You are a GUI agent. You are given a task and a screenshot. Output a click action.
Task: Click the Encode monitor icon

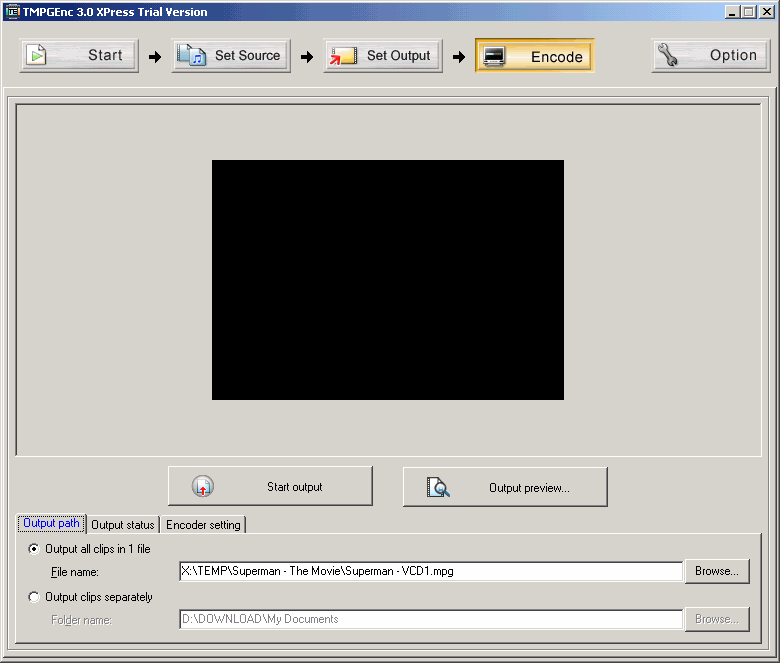[x=494, y=56]
